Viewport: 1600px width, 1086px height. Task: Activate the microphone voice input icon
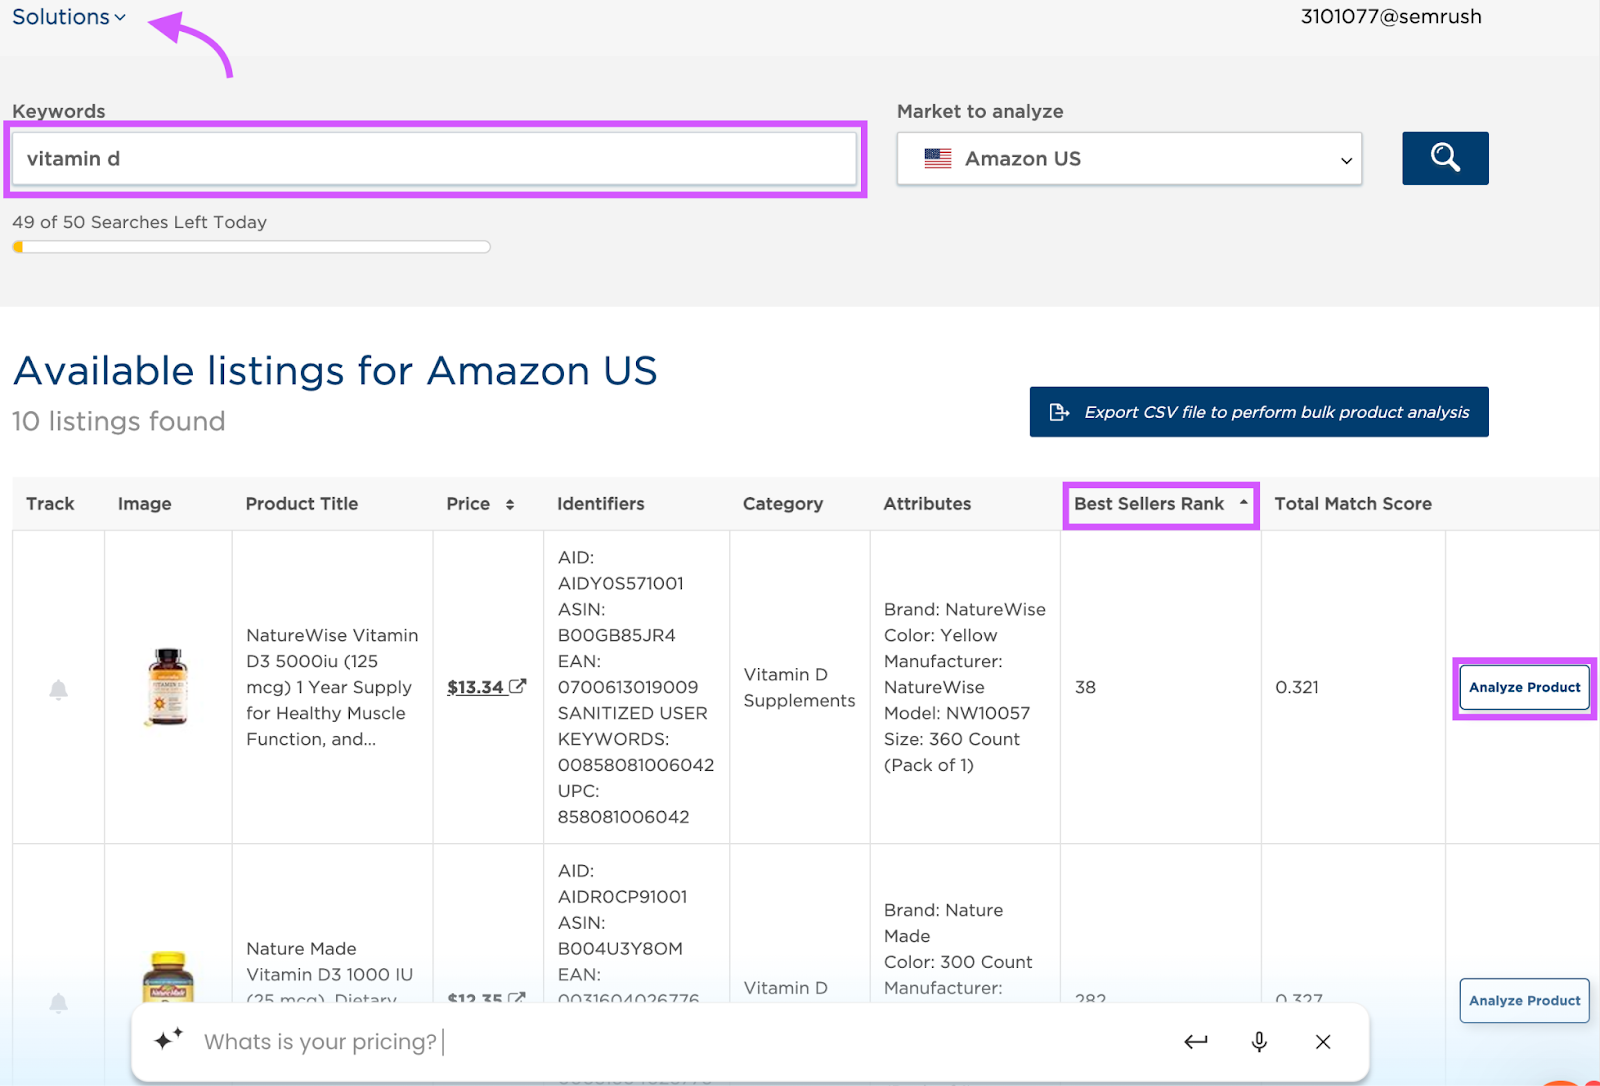tap(1259, 1042)
